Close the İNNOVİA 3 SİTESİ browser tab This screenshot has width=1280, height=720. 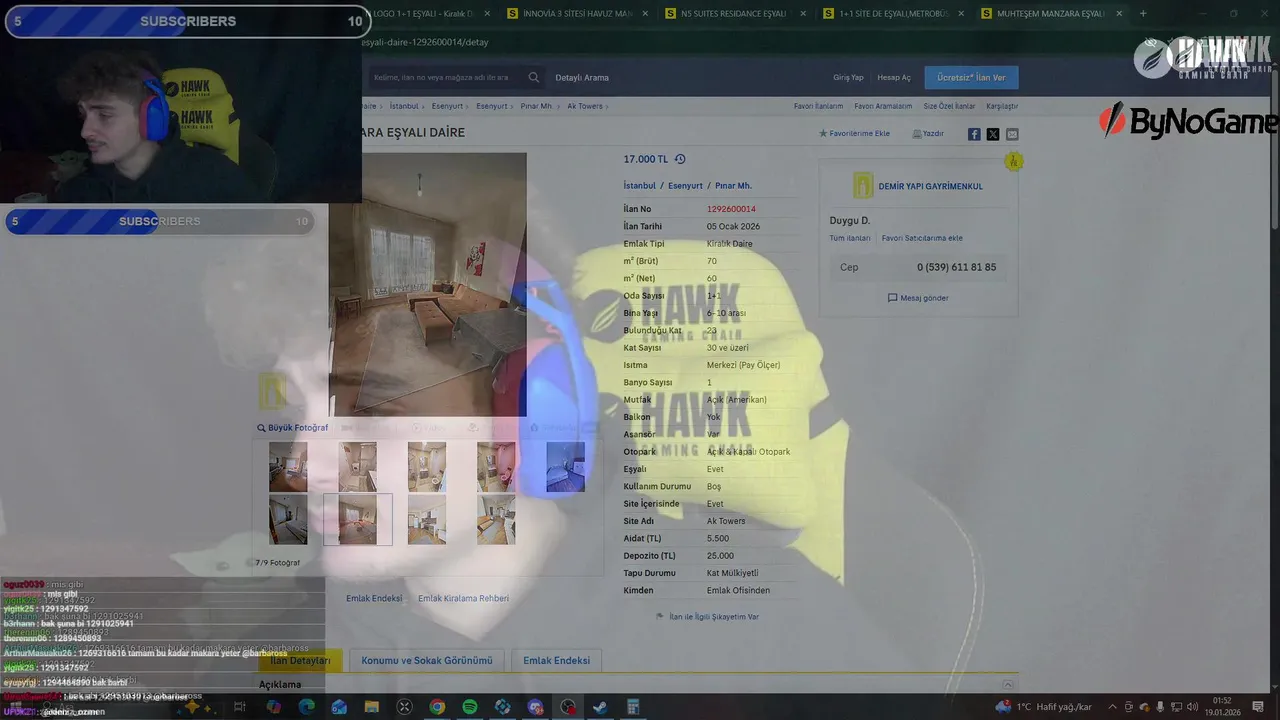(x=645, y=14)
